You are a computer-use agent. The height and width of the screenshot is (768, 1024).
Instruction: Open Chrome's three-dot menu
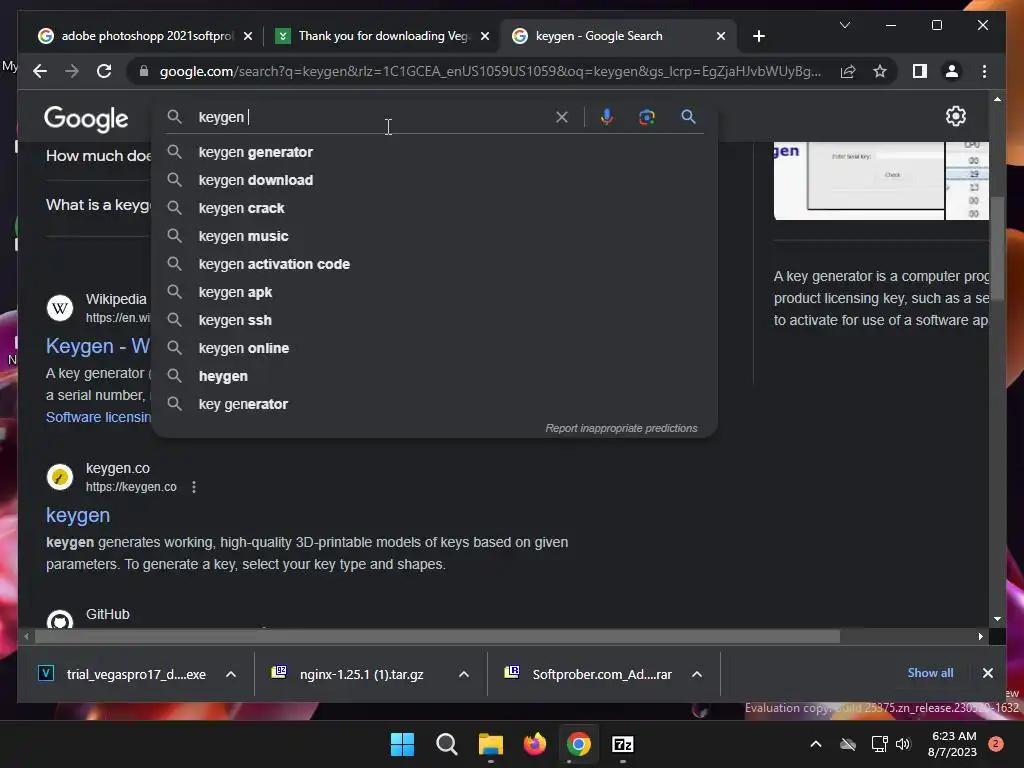pyautogui.click(x=984, y=71)
